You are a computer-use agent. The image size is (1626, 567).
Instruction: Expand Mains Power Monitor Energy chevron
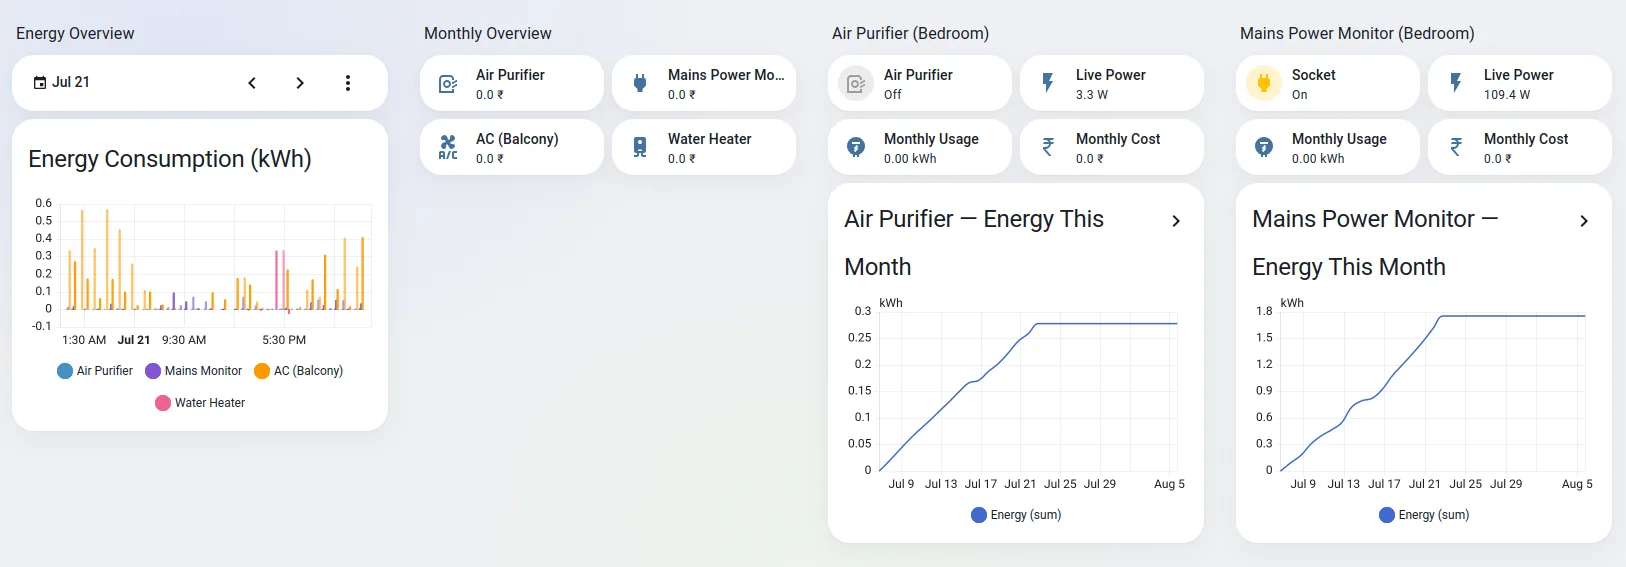1584,221
